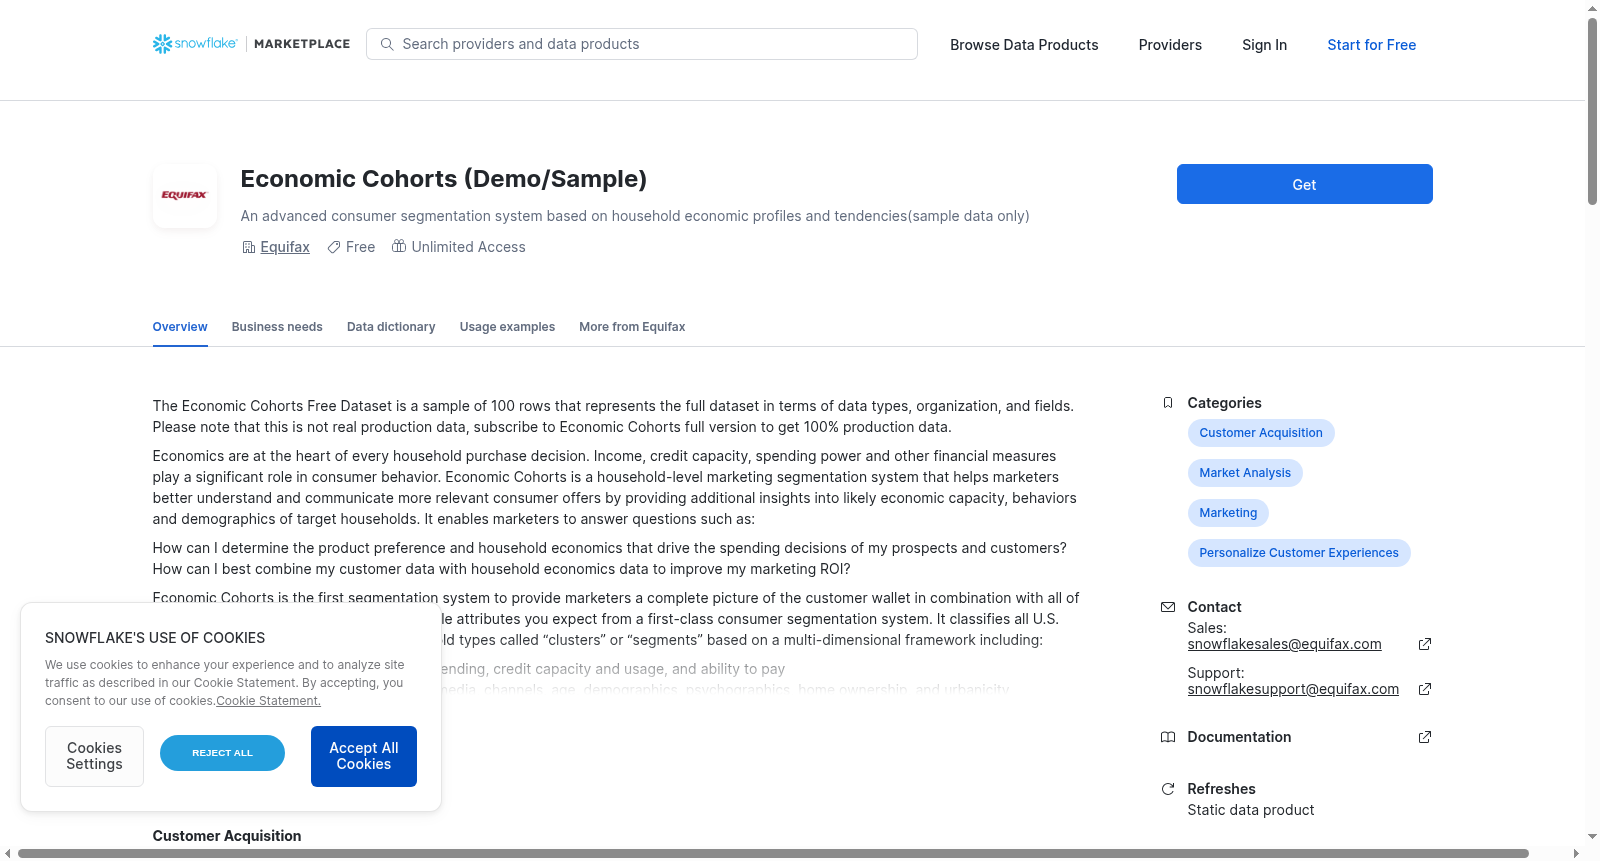Select the Customer Acquisition category chip

1261,433
